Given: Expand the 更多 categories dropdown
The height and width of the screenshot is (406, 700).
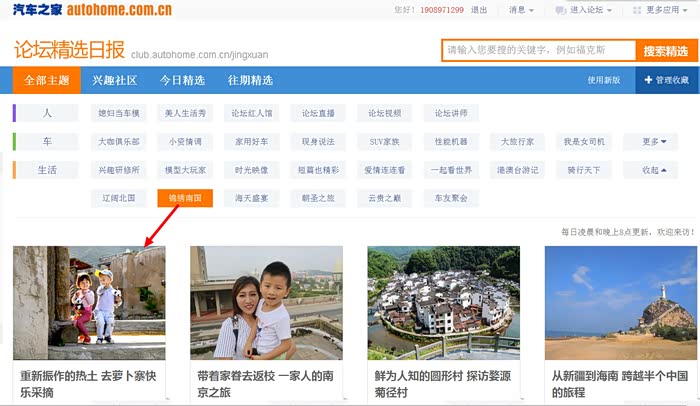Looking at the screenshot, I should tap(650, 142).
